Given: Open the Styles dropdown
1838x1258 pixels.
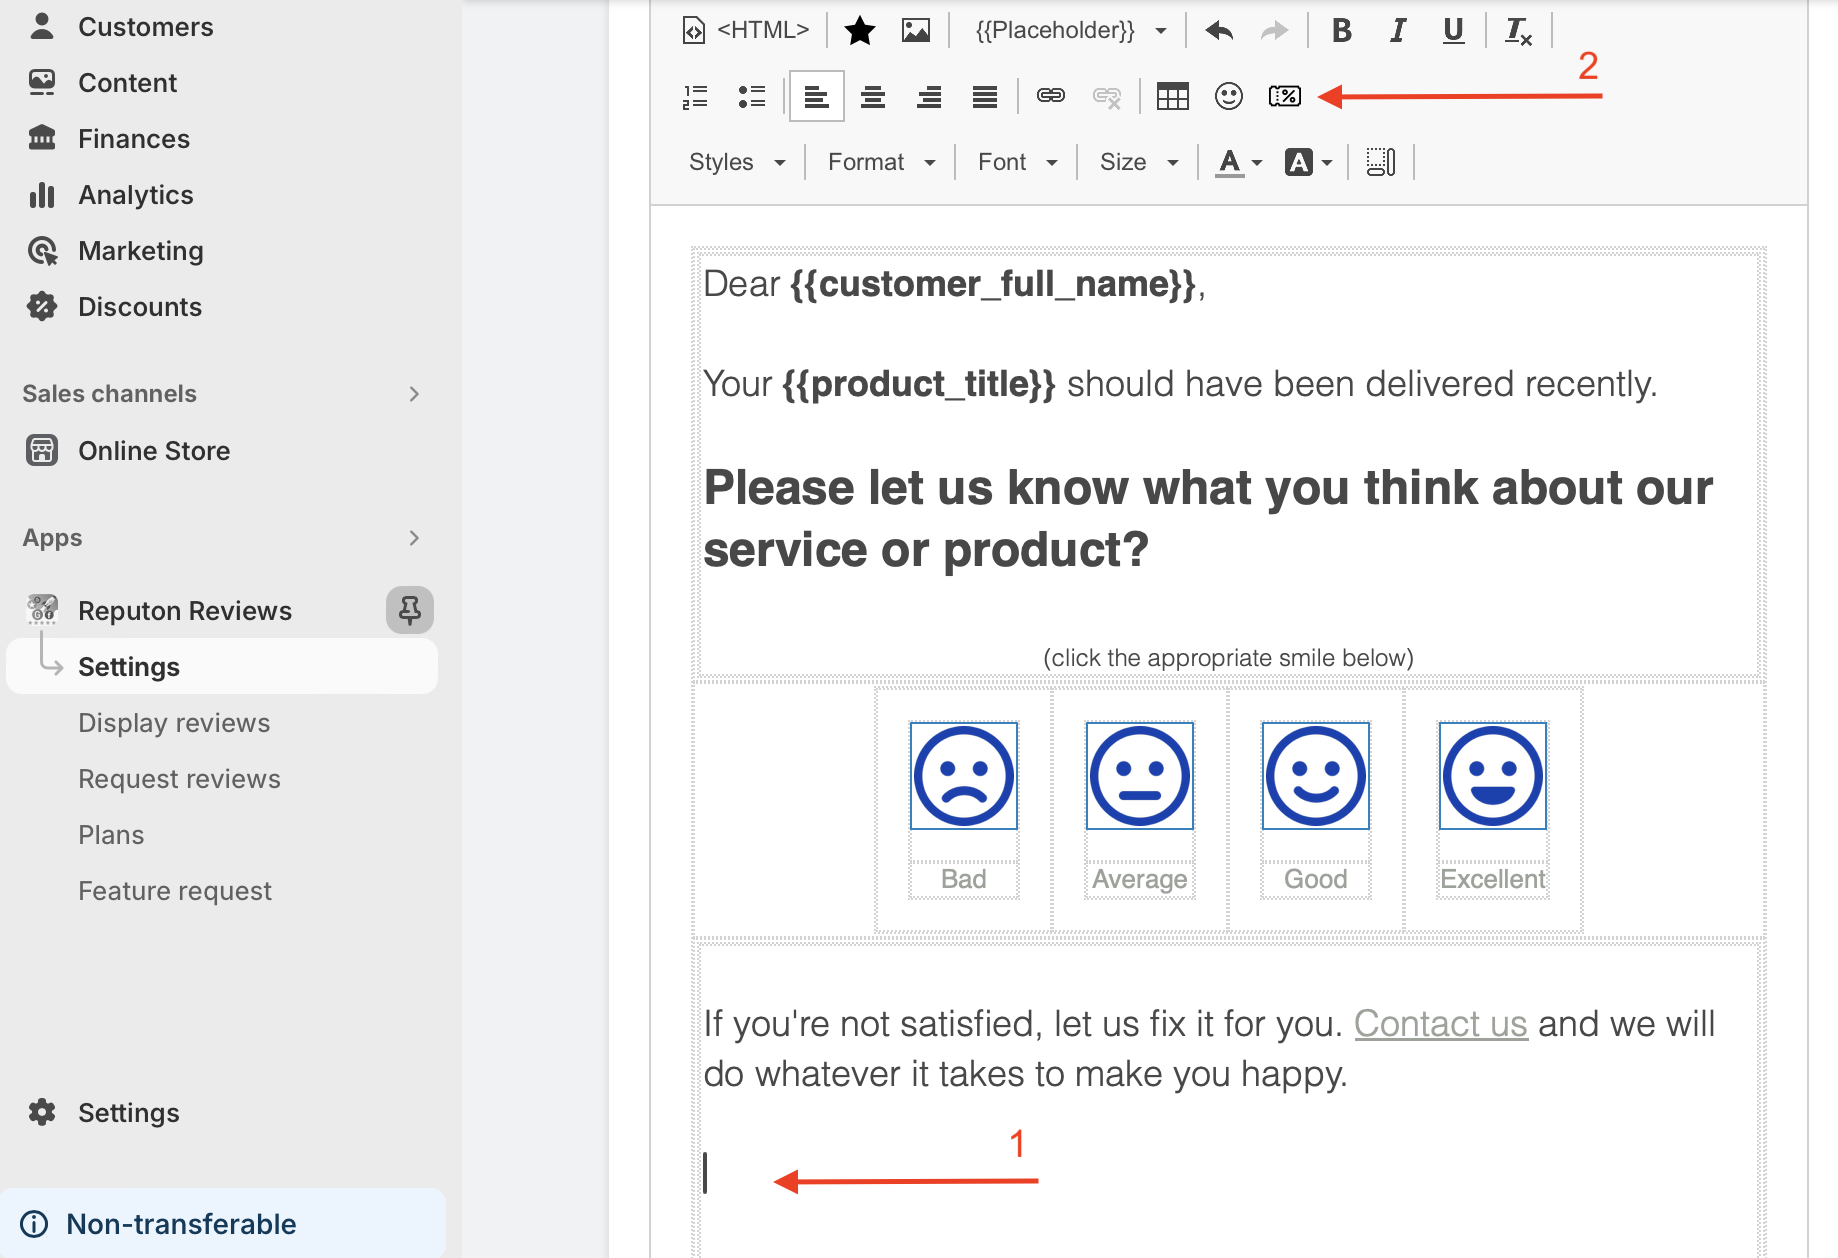Looking at the screenshot, I should pos(737,162).
